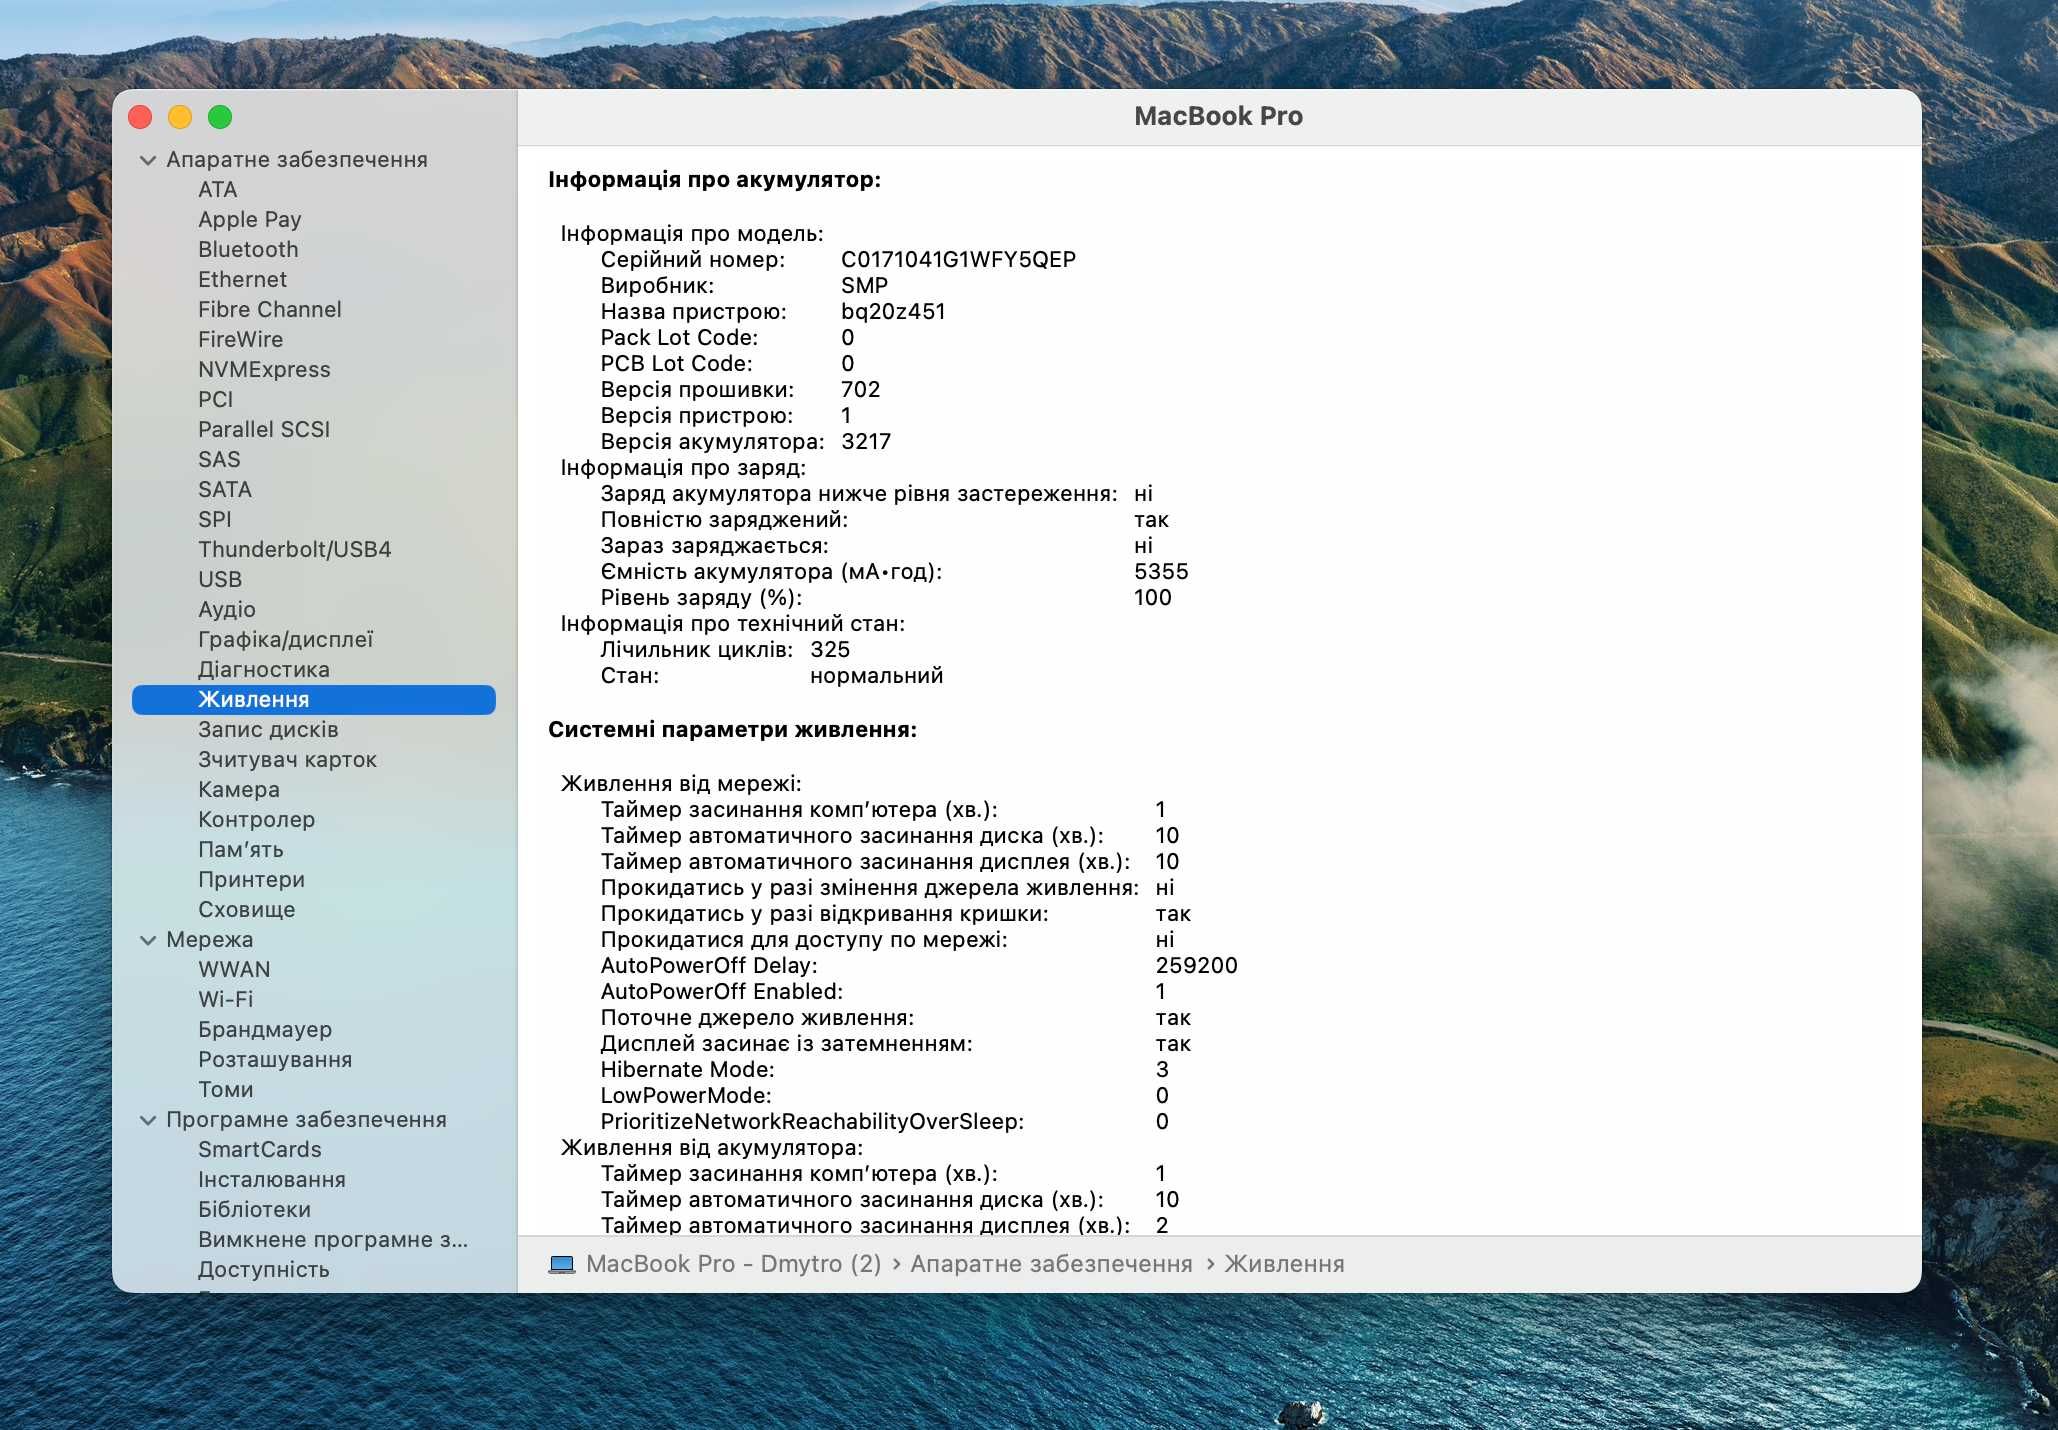
Task: Click Апаратне забезпечення sidebar heading
Action: pyautogui.click(x=297, y=160)
